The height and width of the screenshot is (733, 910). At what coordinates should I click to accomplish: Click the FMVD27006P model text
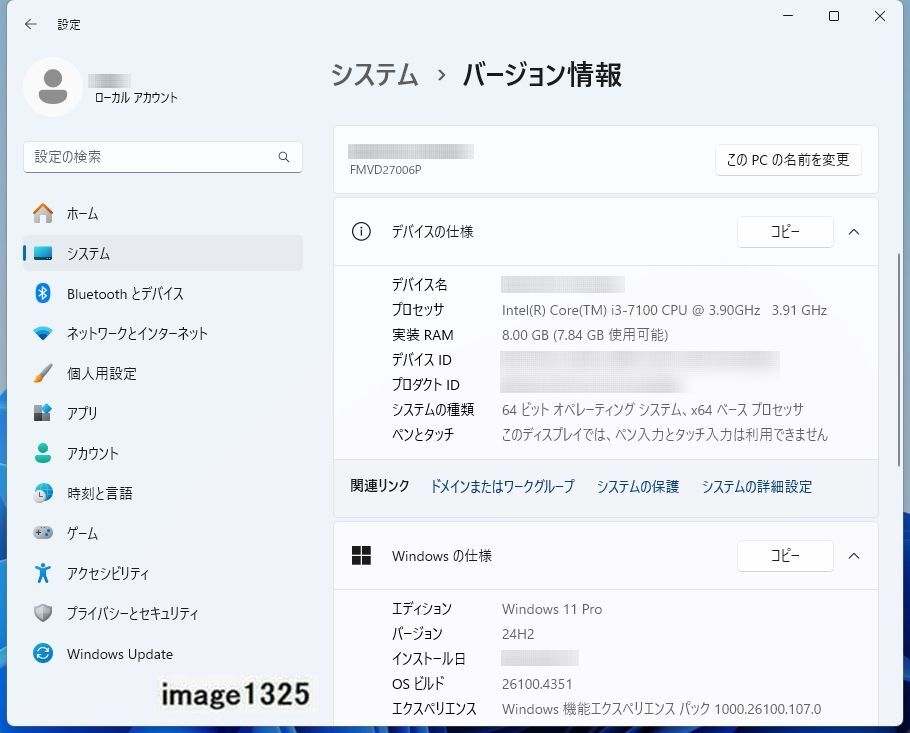tap(385, 170)
